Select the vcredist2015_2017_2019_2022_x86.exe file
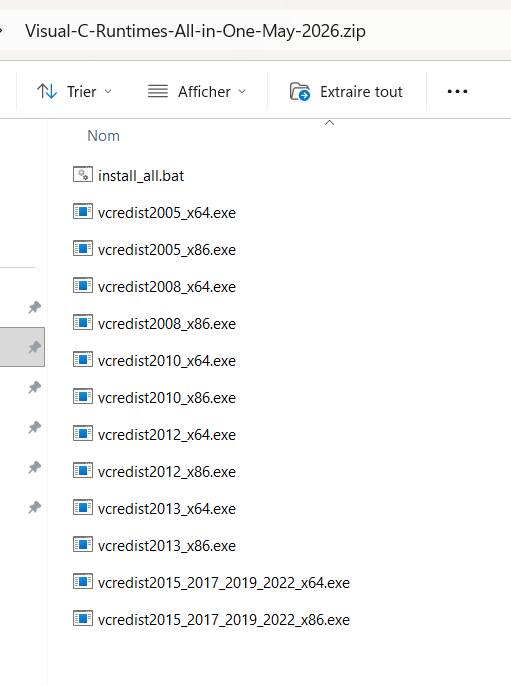 click(x=211, y=619)
